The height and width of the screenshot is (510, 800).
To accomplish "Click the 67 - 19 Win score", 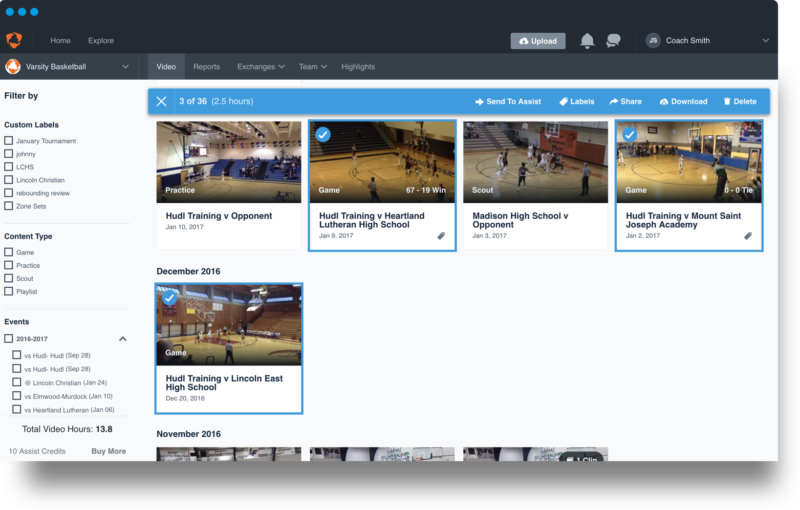I will tap(426, 190).
